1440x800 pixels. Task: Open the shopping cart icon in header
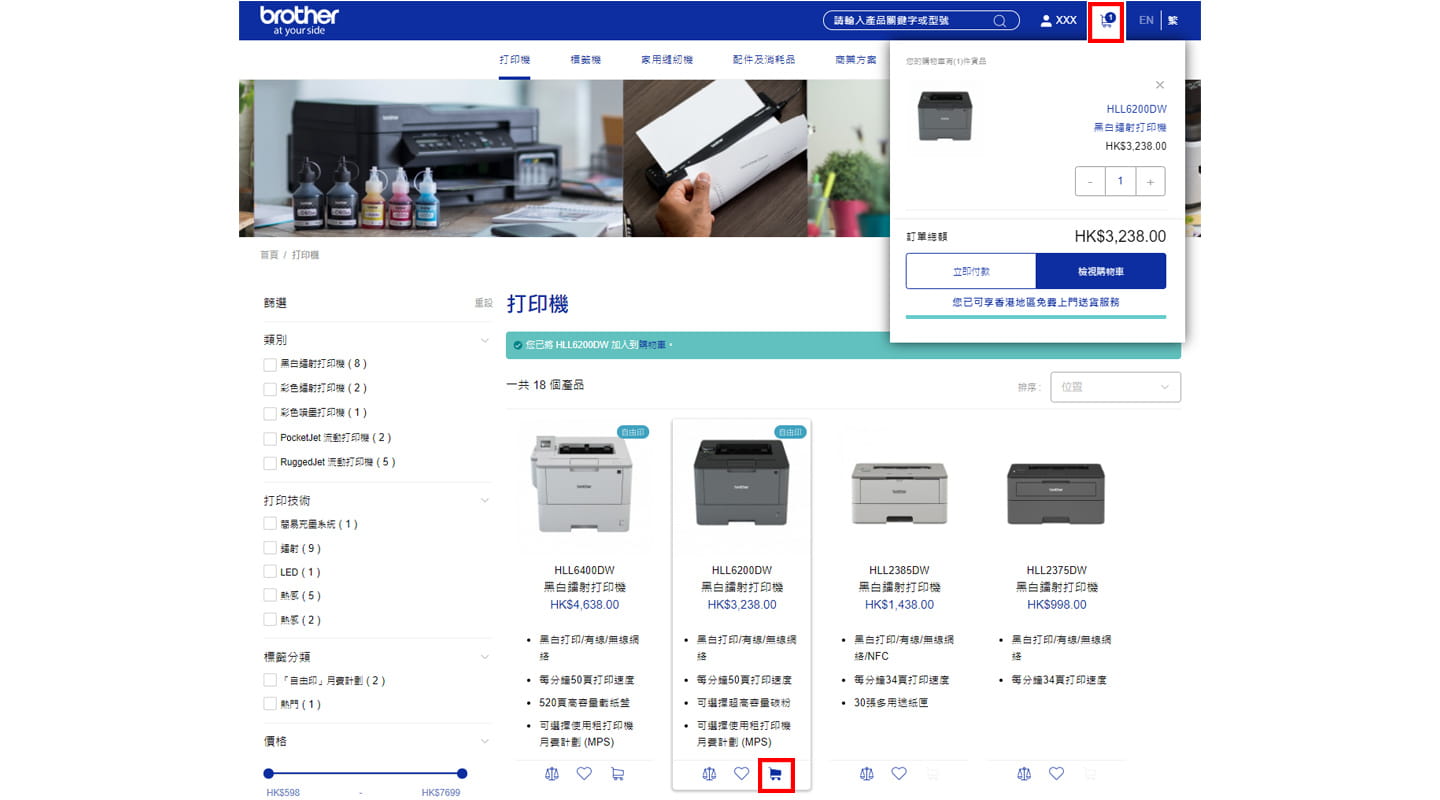[x=1106, y=20]
